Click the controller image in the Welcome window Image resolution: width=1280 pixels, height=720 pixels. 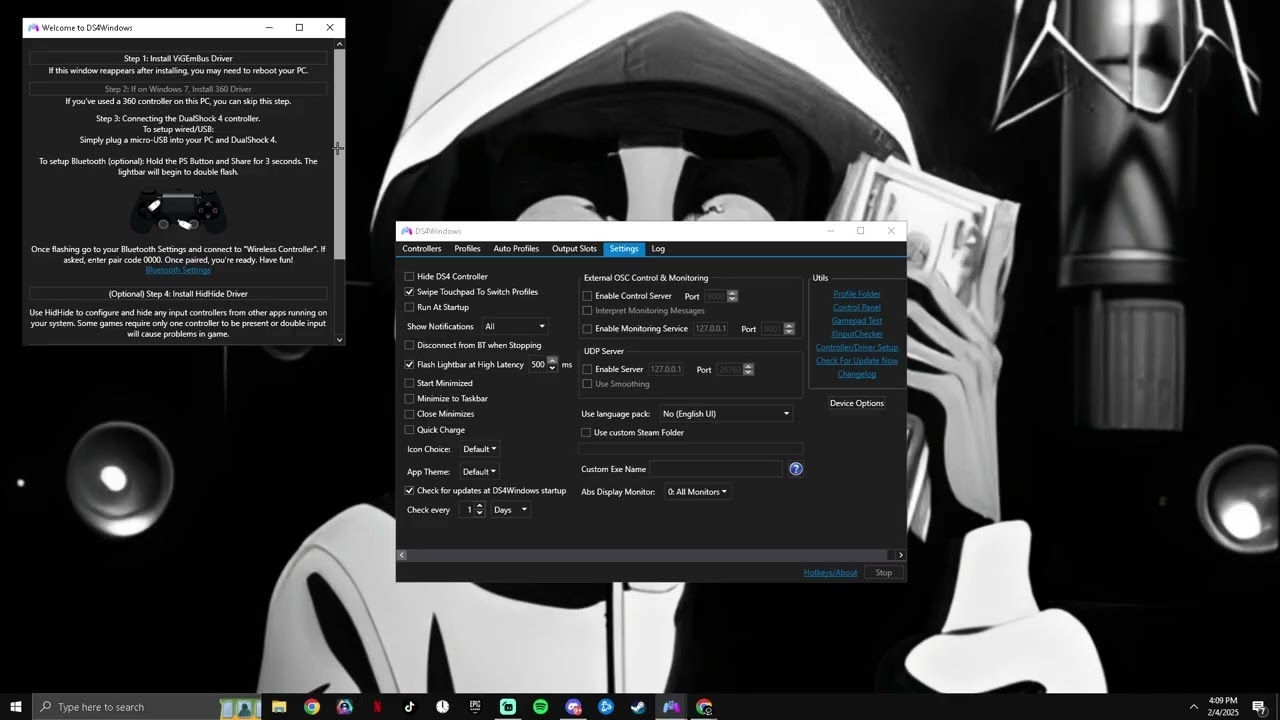(179, 211)
